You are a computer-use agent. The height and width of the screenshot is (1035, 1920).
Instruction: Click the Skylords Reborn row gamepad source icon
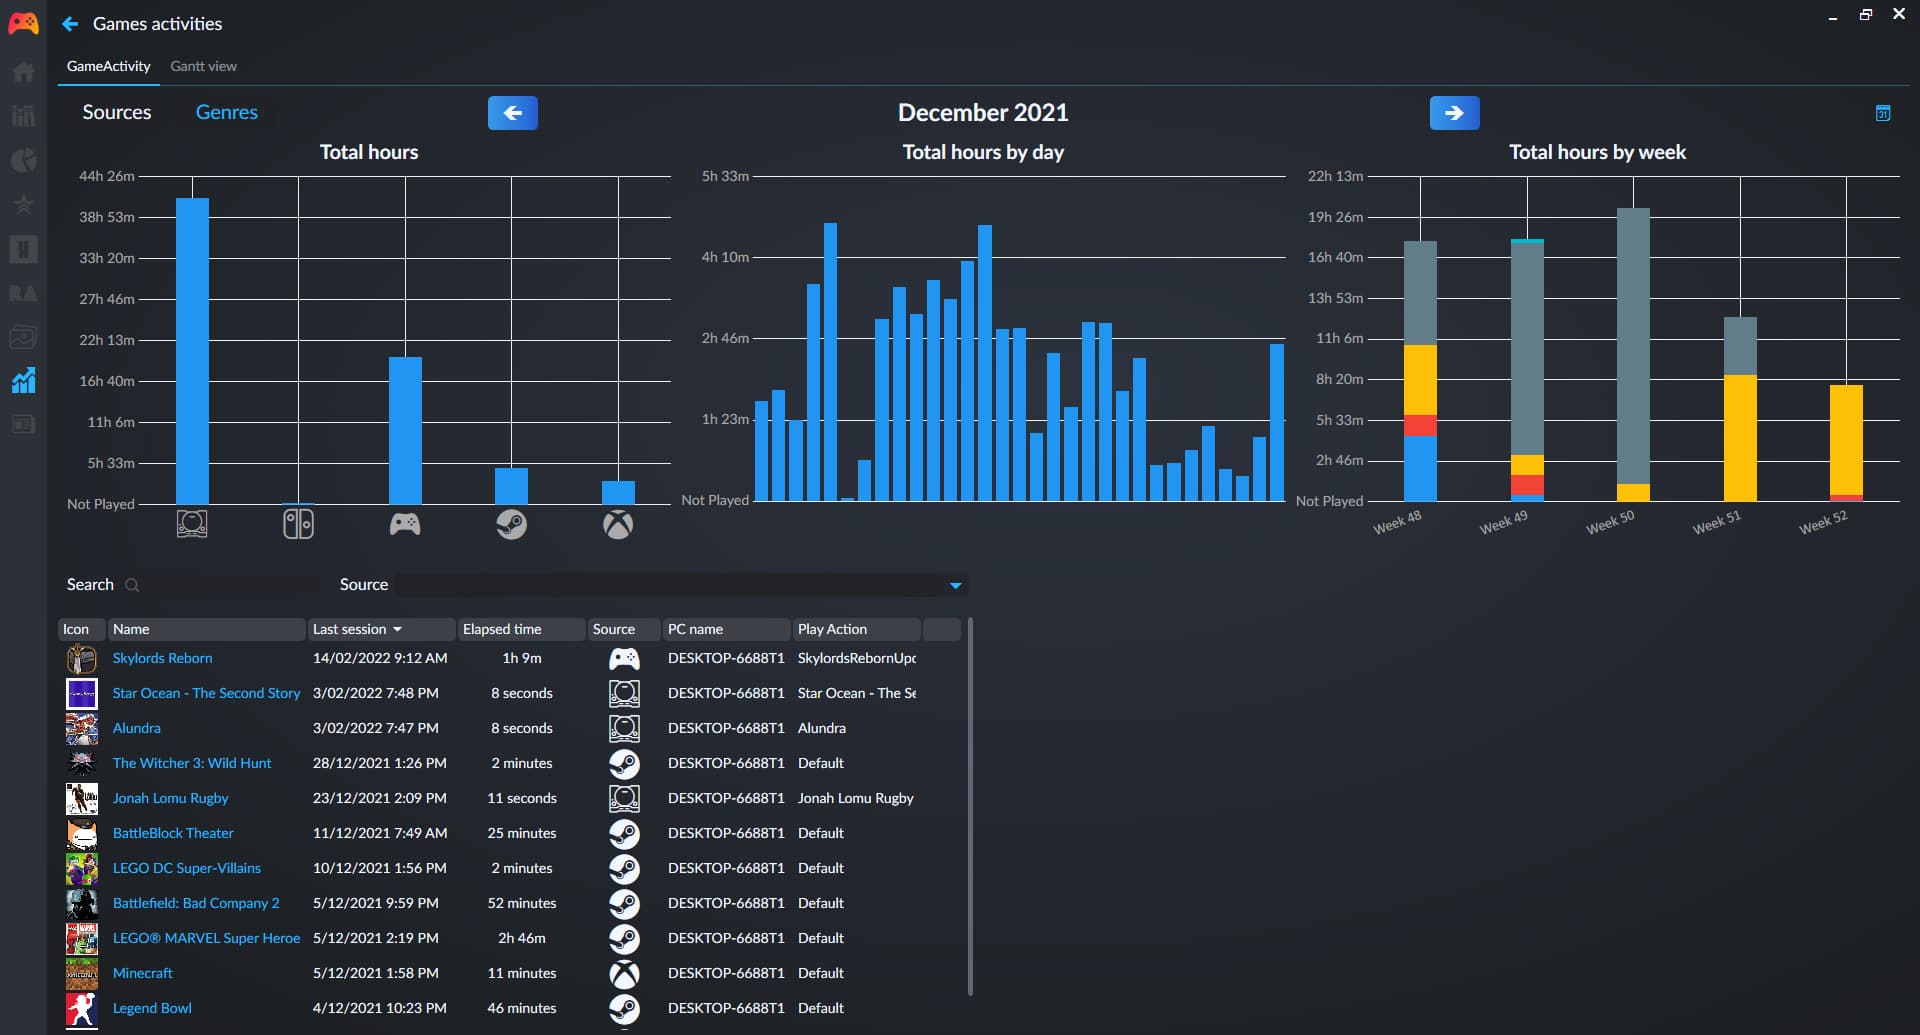pyautogui.click(x=625, y=659)
